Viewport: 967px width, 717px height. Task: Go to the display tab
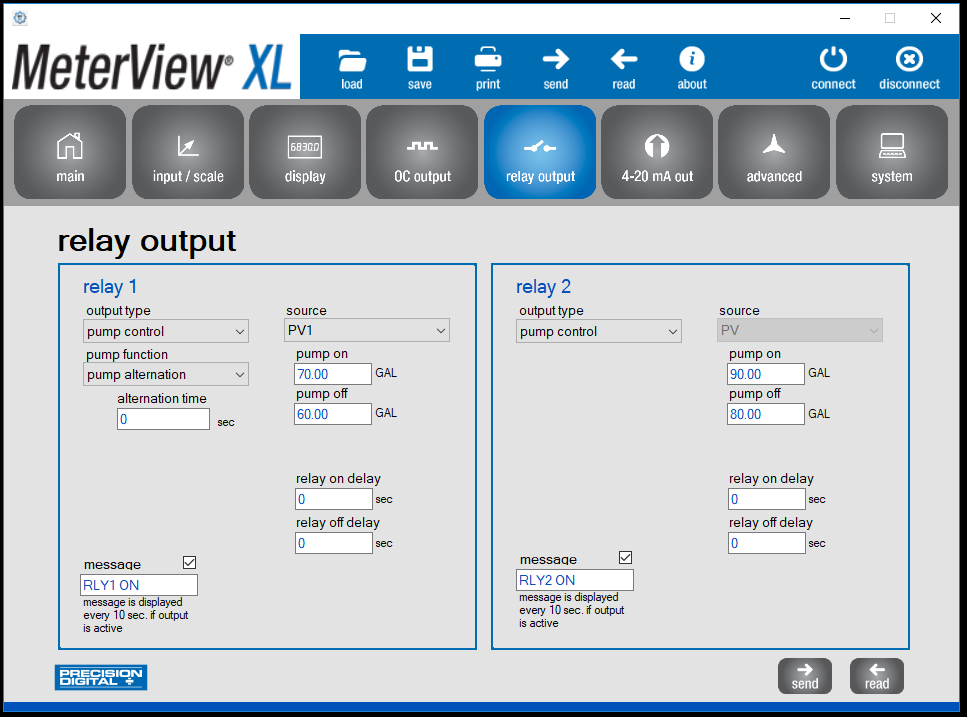click(x=305, y=152)
